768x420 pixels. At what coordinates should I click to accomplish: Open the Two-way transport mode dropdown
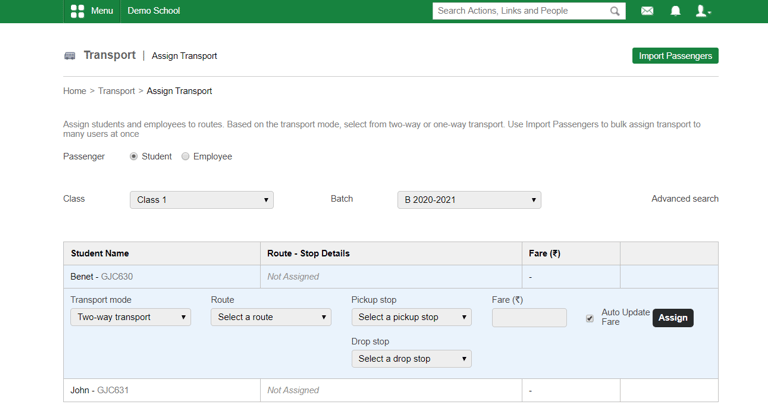coord(131,317)
